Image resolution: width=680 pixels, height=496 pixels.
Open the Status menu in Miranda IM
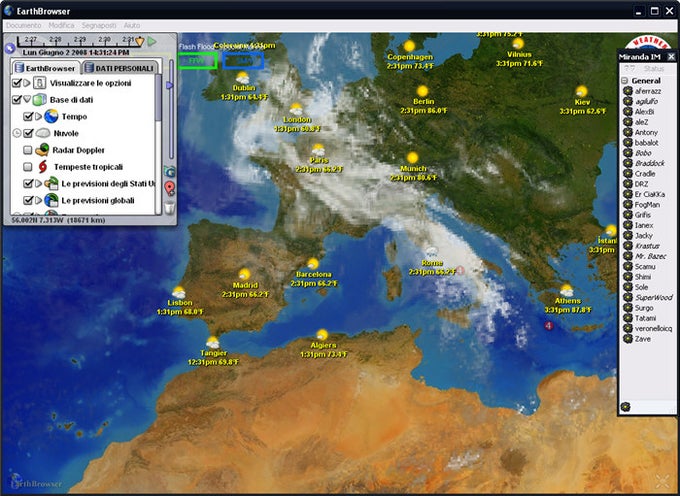pos(654,69)
